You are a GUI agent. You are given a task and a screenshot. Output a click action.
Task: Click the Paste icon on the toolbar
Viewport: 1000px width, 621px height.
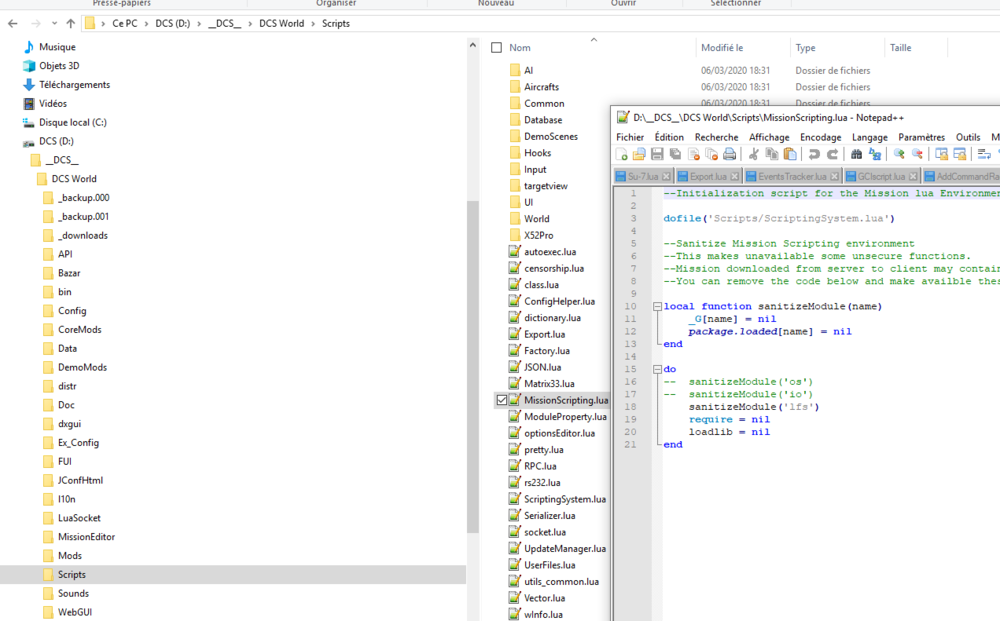point(788,155)
